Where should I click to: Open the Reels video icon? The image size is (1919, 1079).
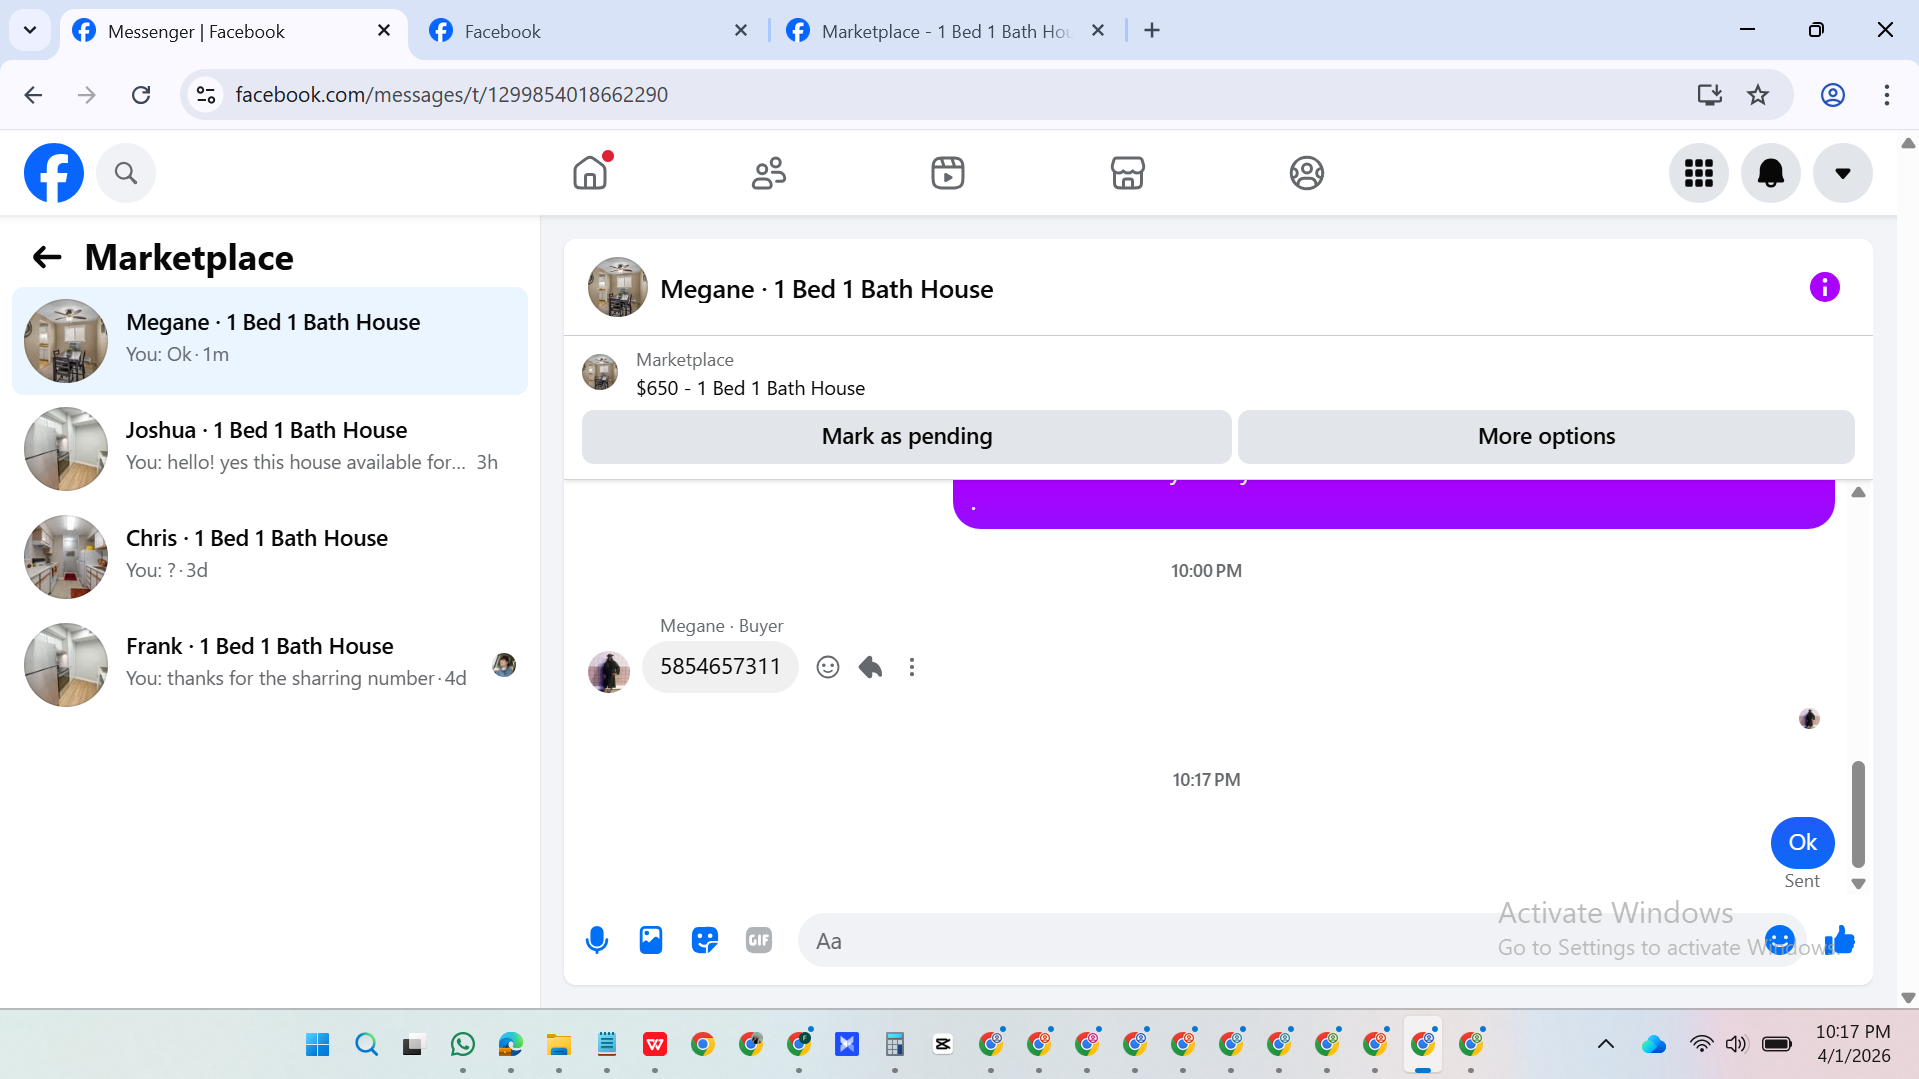[x=948, y=173]
